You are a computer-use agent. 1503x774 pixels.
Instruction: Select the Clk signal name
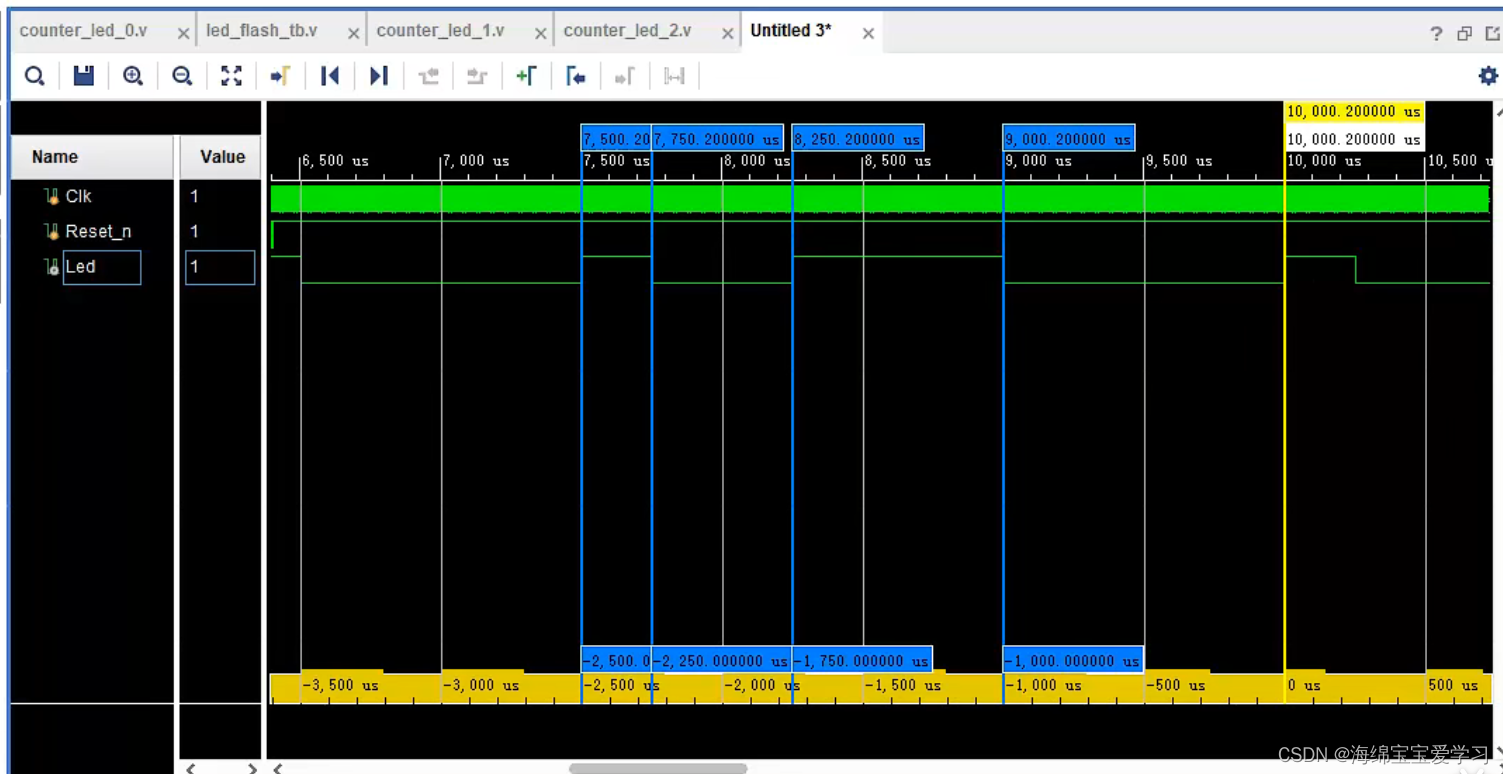click(78, 196)
